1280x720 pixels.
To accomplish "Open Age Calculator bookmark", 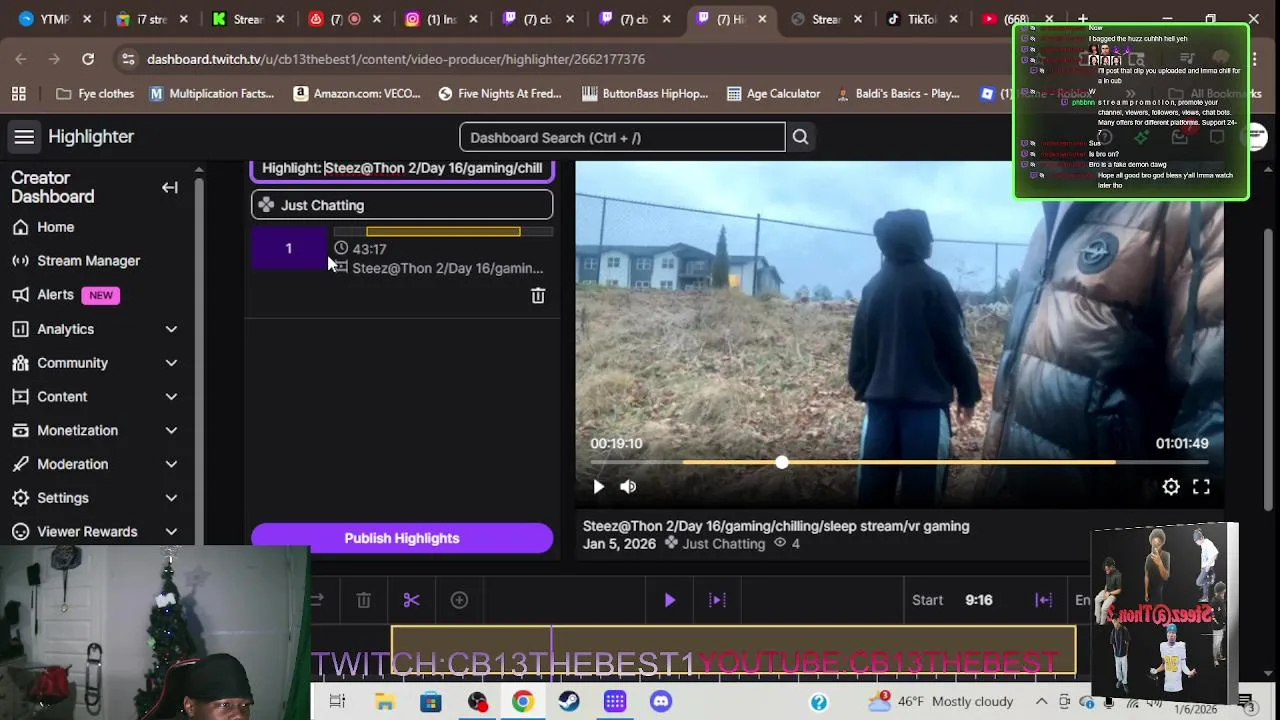I will point(773,94).
